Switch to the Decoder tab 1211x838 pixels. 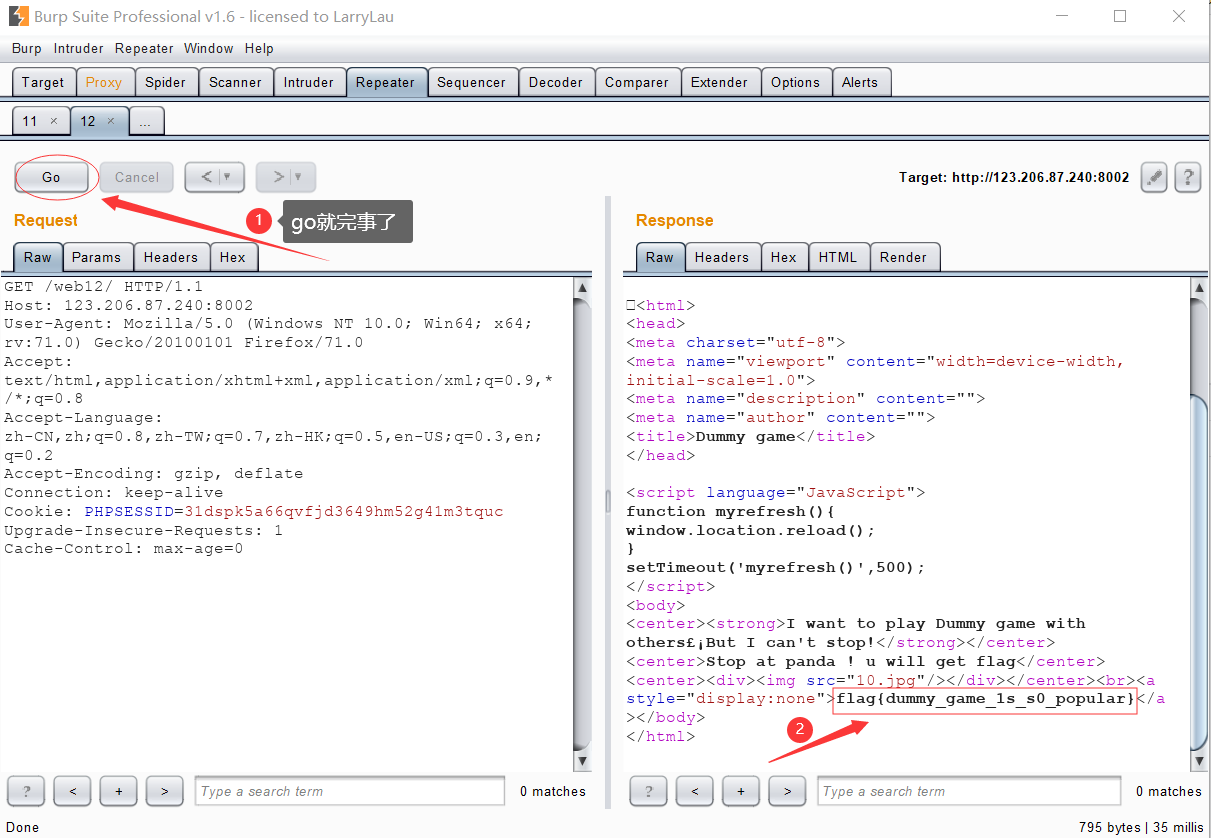[x=556, y=82]
